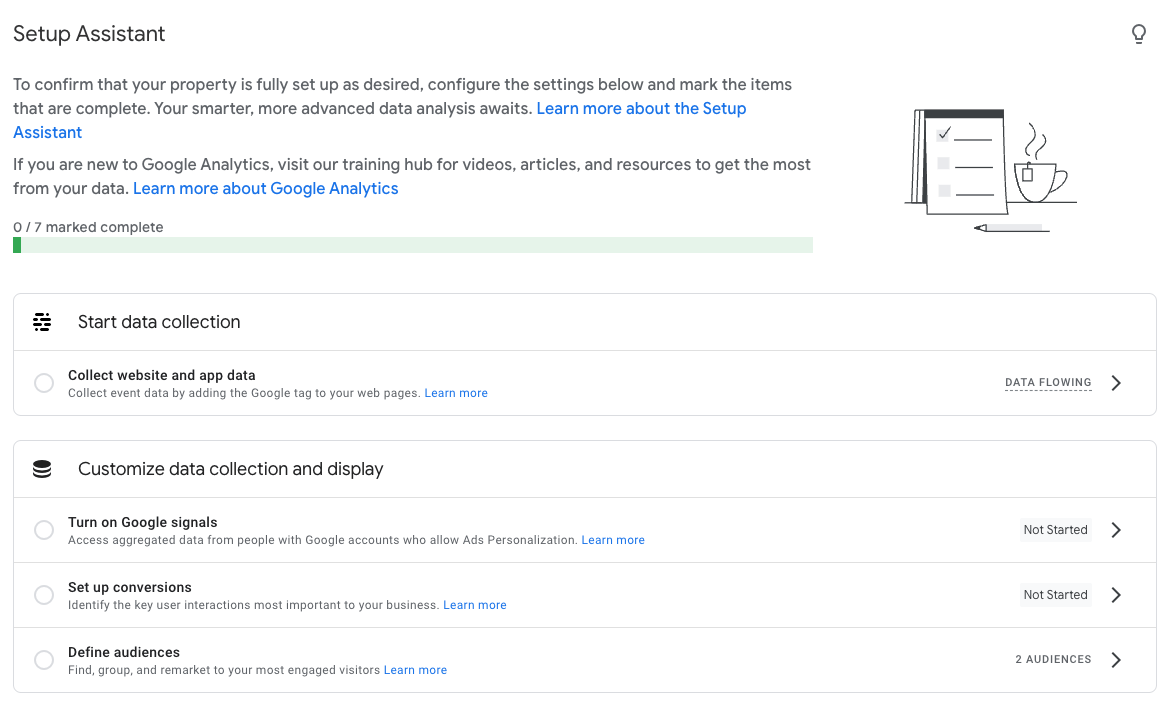Click the Turn on Google signals title

coord(142,522)
